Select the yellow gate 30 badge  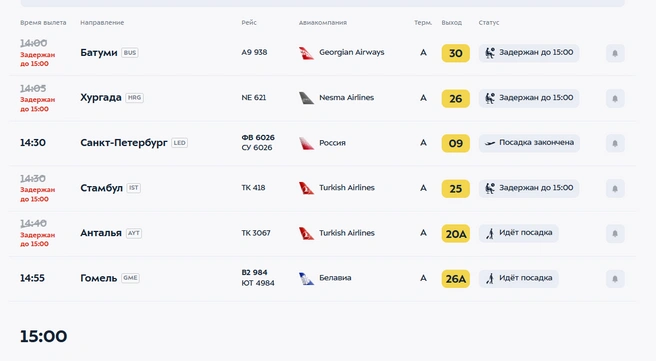pyautogui.click(x=456, y=53)
